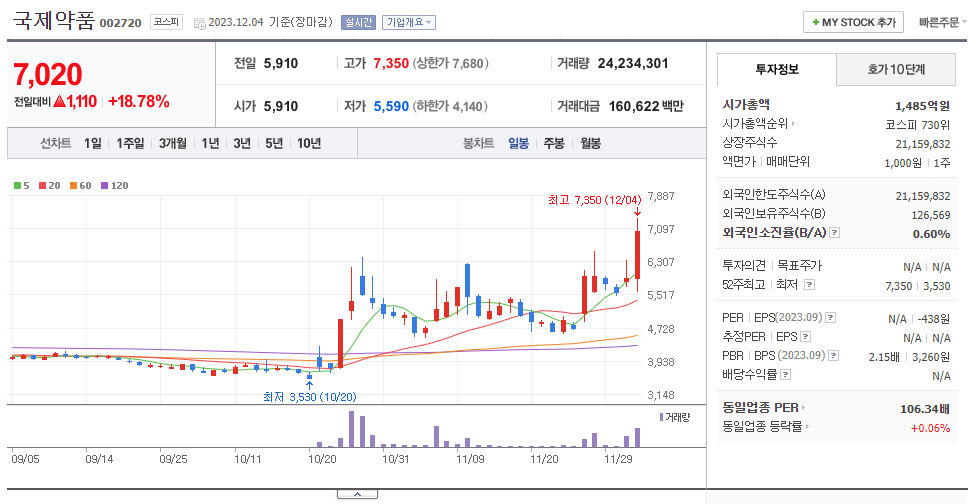The height and width of the screenshot is (504, 974).
Task: Select the 1주일 line chart period
Action: point(130,144)
